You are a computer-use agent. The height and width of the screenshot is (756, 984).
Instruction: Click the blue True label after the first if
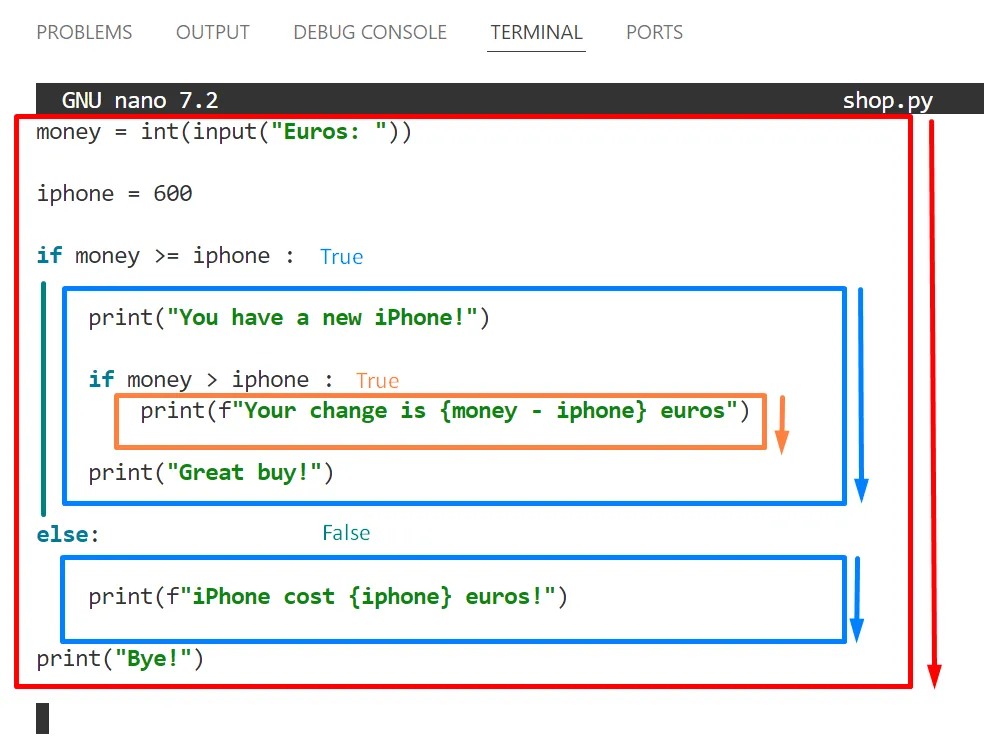(341, 257)
